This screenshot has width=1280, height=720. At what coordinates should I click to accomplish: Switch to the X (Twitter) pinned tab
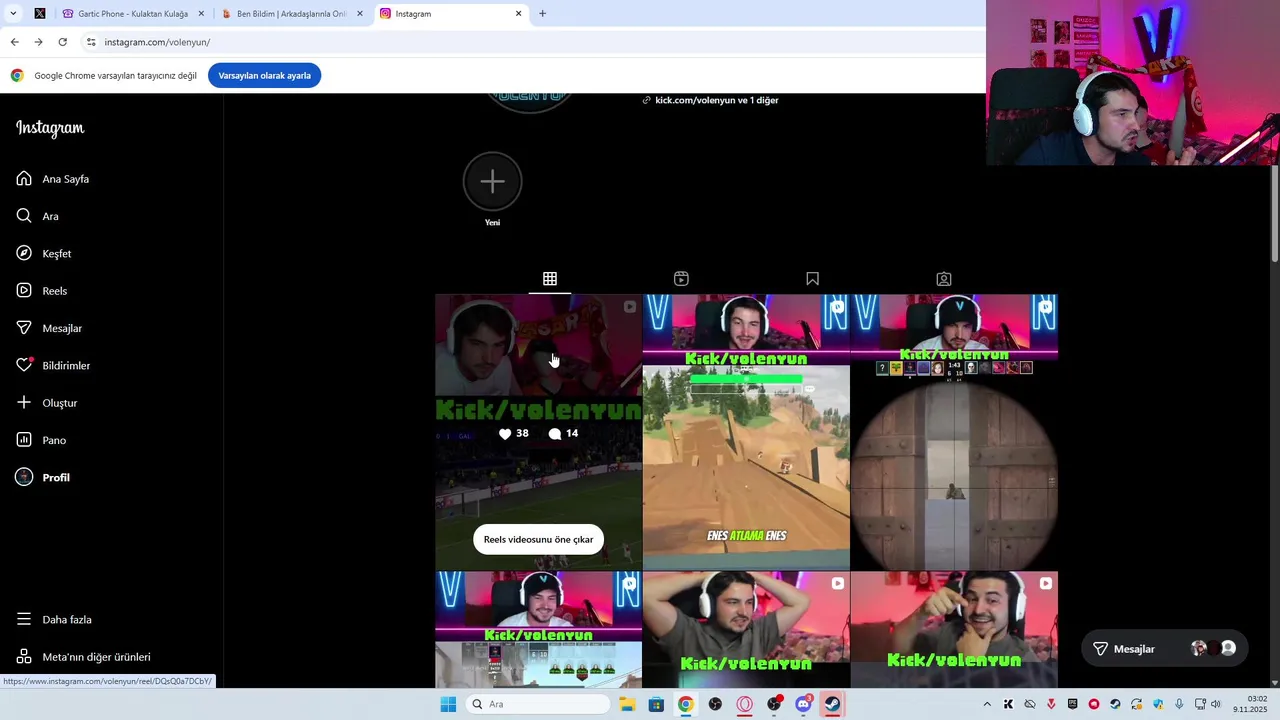coord(39,14)
